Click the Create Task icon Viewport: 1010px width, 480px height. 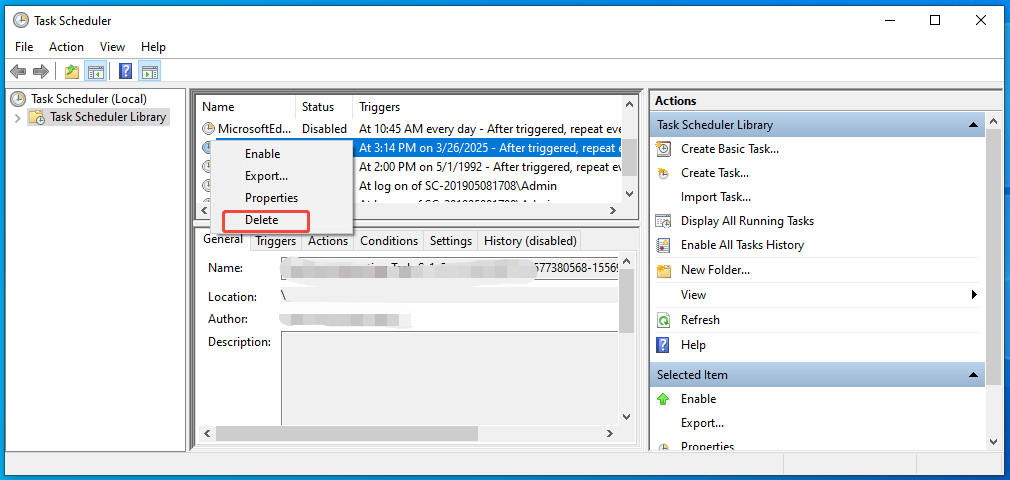[663, 173]
